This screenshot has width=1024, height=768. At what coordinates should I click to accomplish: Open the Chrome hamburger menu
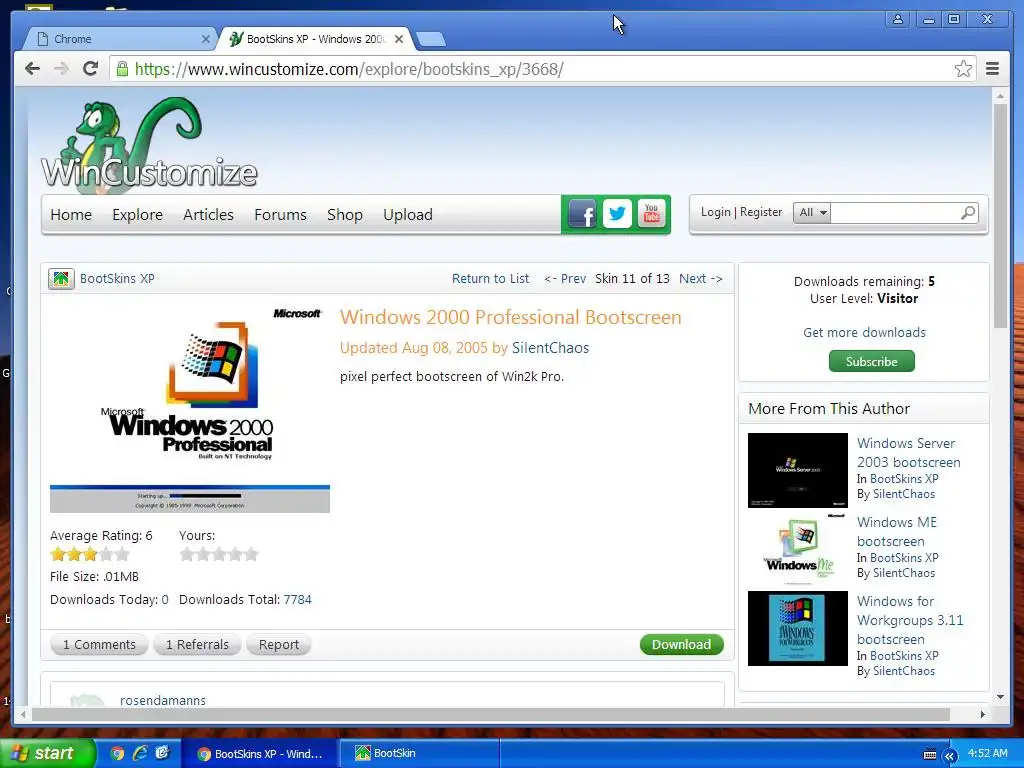pyautogui.click(x=993, y=69)
